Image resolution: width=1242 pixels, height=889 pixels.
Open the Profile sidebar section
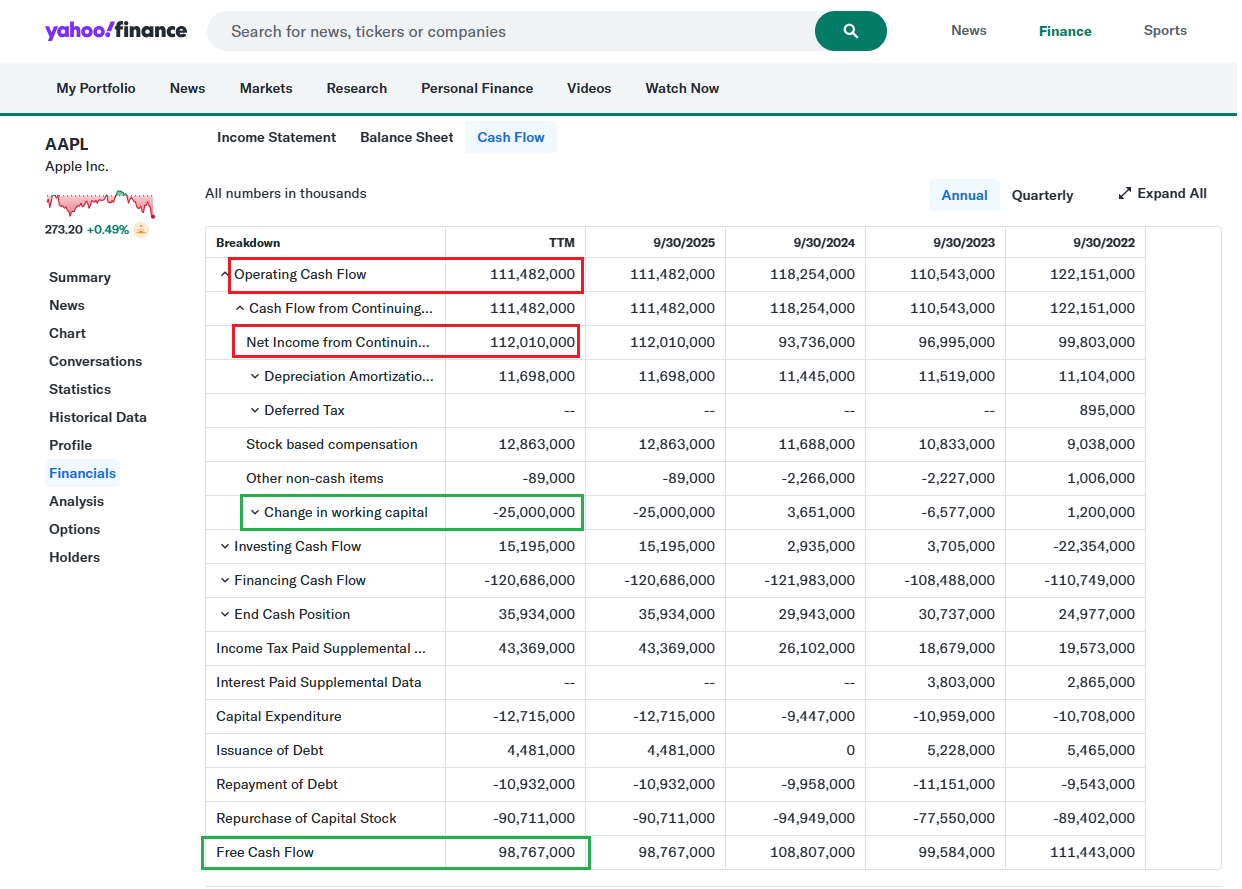point(70,445)
